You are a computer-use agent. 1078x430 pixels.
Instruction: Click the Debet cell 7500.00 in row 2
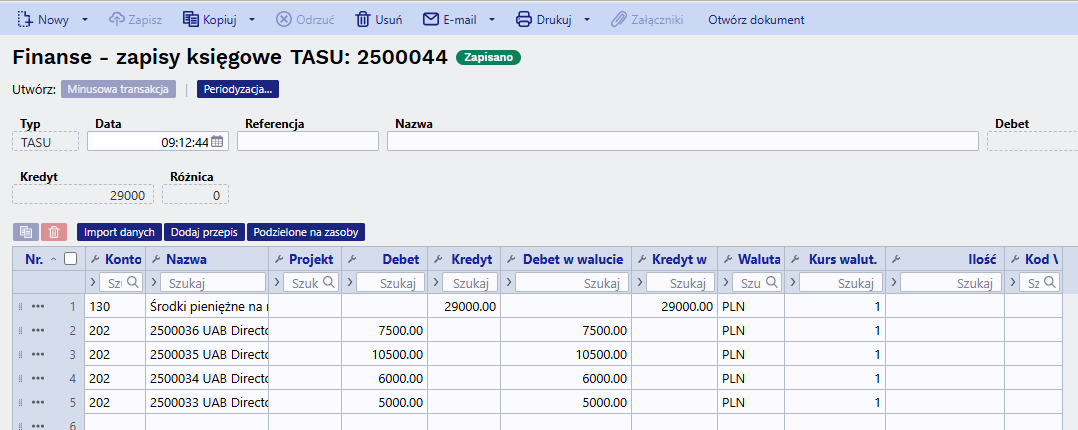tap(384, 330)
